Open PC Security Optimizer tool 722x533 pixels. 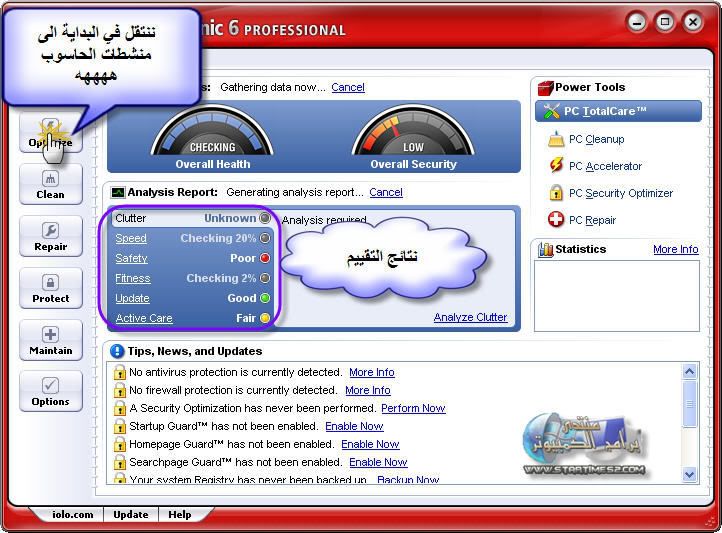621,193
